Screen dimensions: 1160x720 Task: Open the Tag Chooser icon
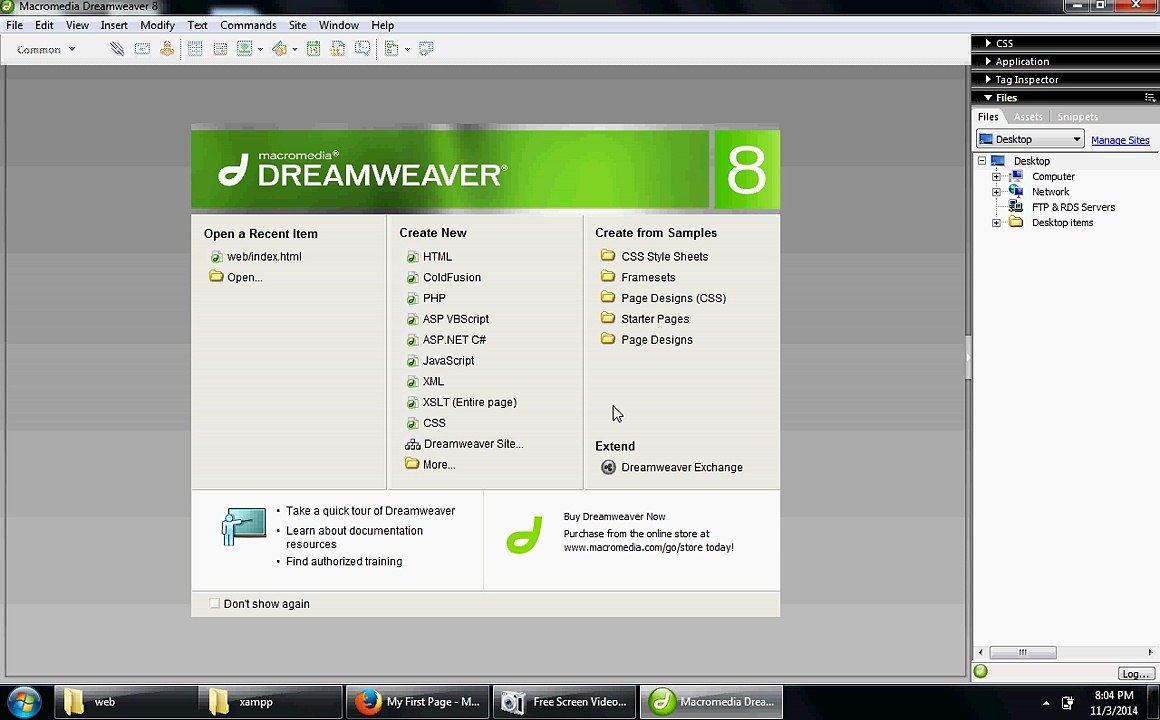(x=426, y=49)
